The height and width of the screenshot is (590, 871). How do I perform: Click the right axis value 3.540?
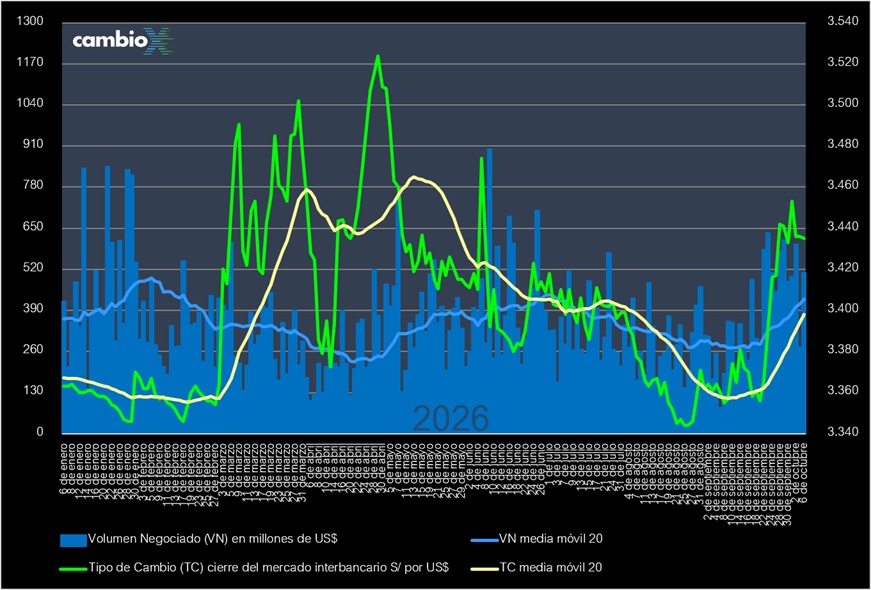pos(843,22)
